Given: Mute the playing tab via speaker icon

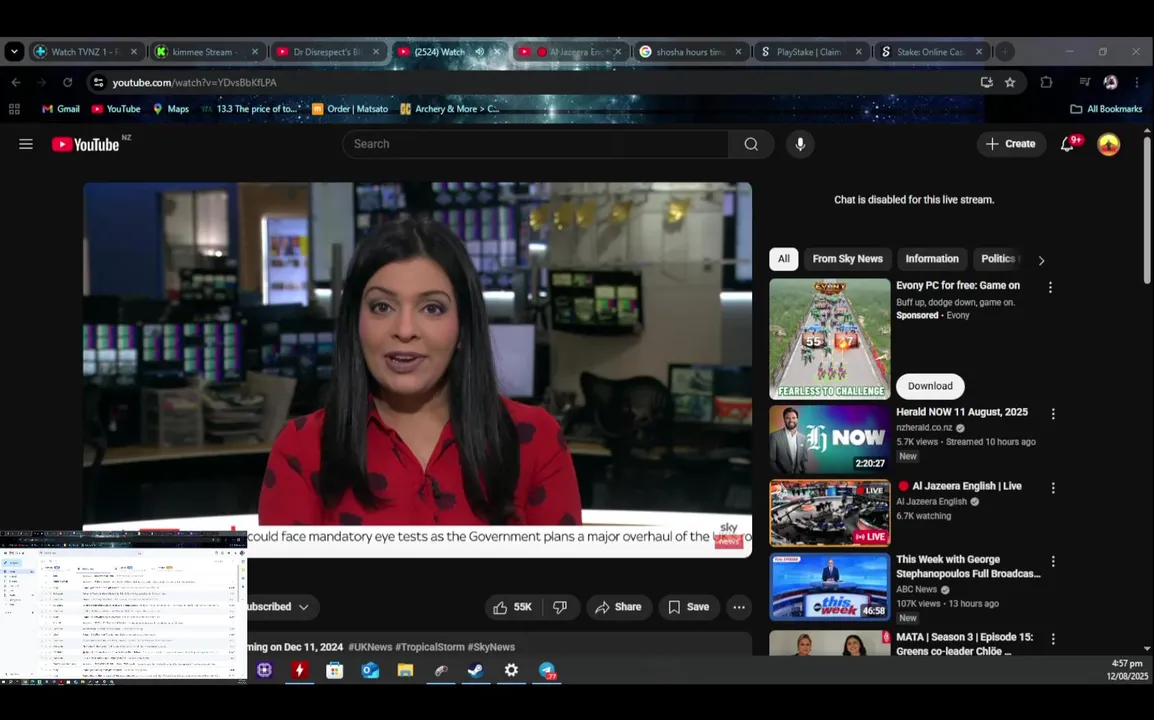Looking at the screenshot, I should (x=480, y=52).
